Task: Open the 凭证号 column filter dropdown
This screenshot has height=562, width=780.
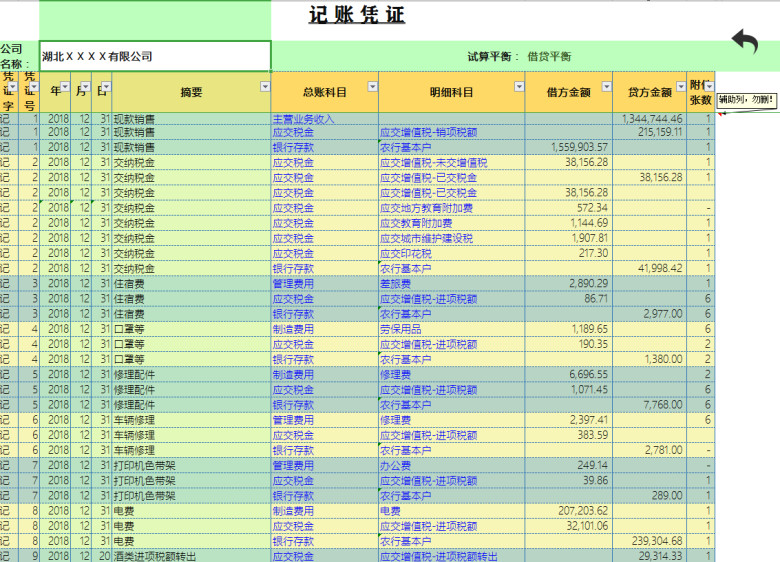Action: [34, 87]
